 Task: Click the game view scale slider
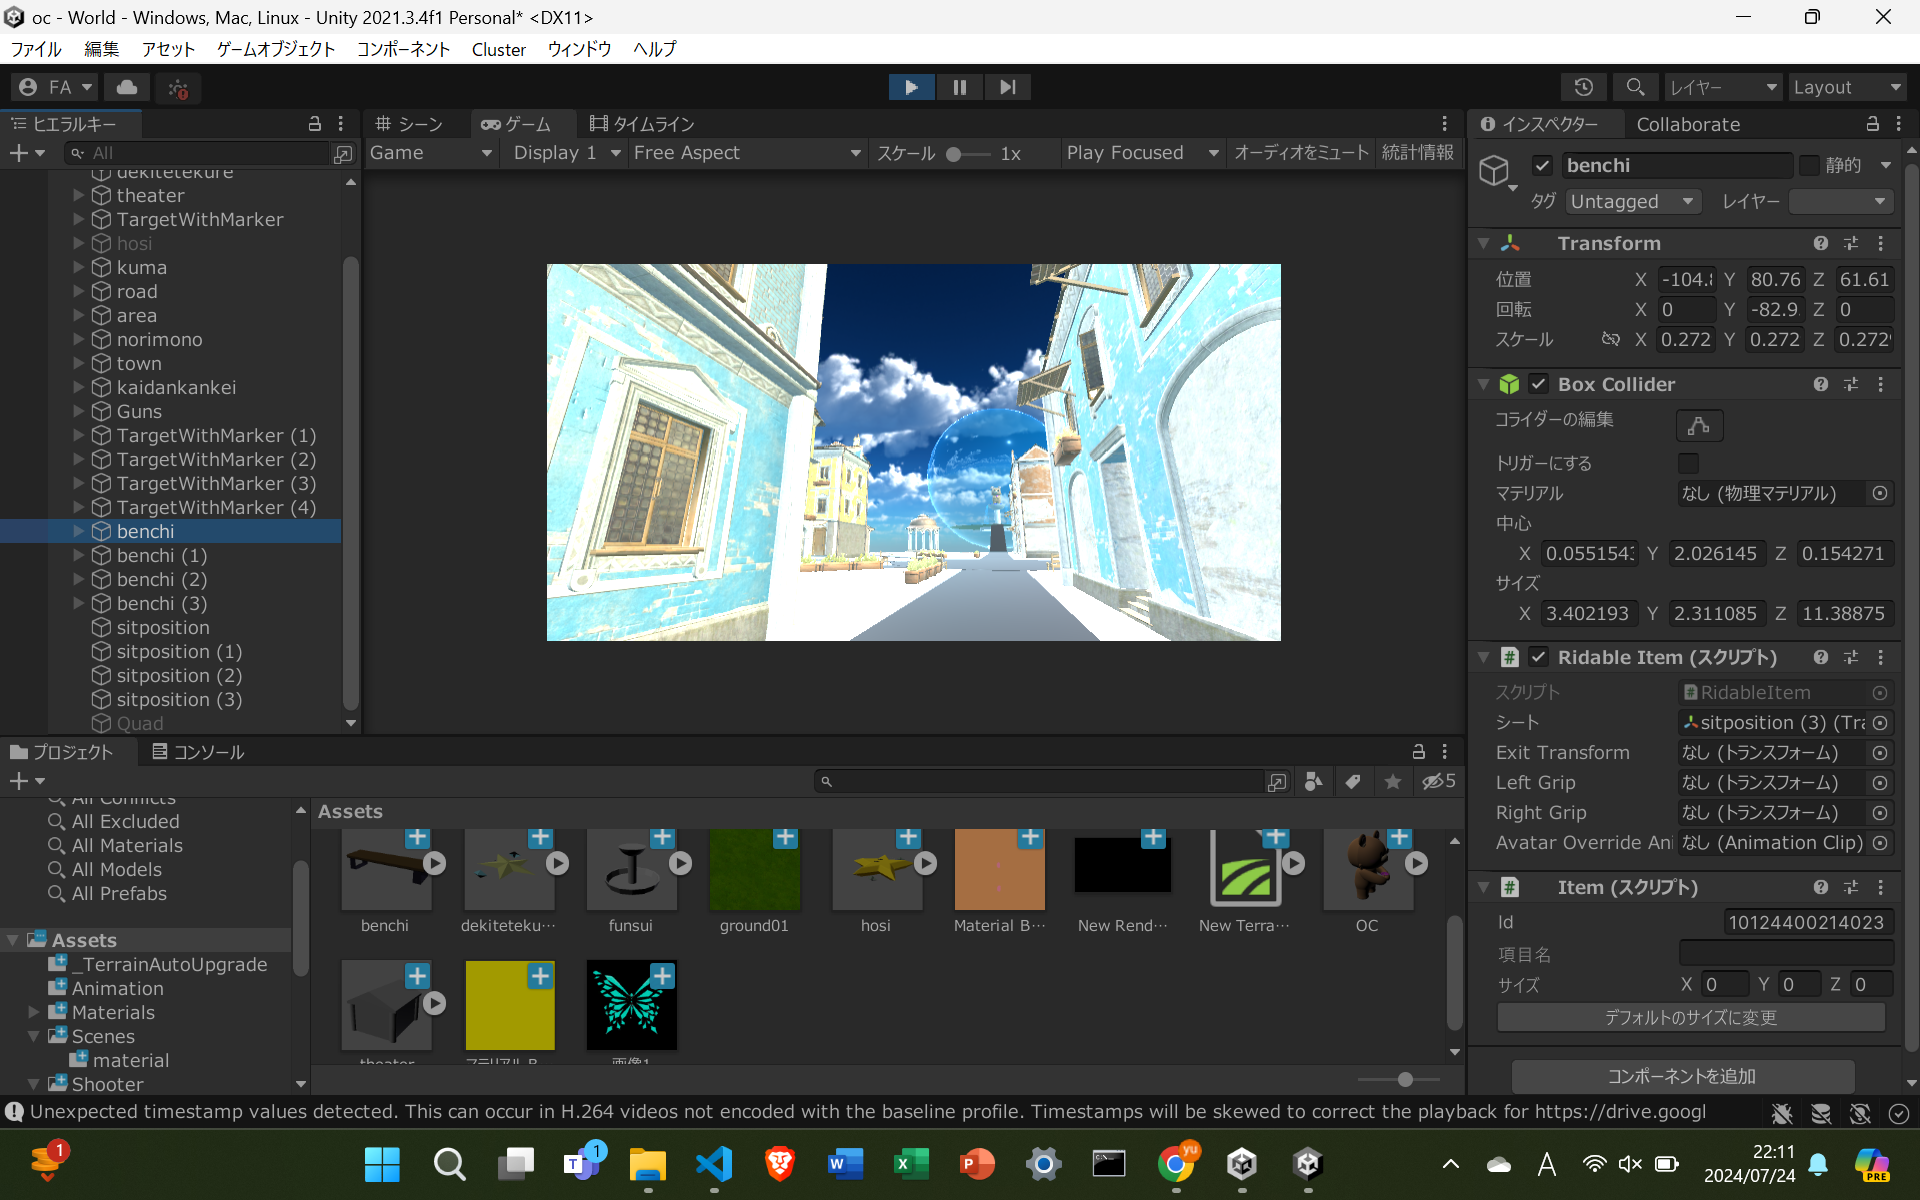(966, 154)
